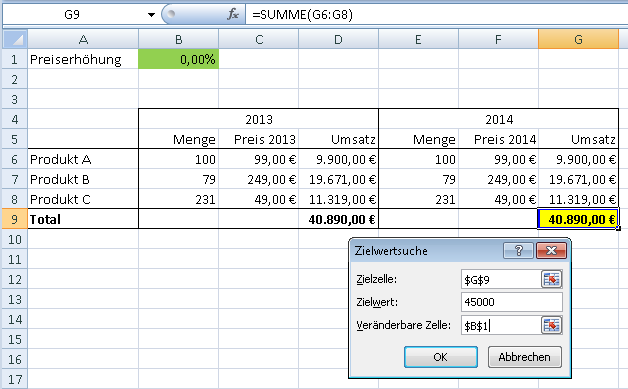628x389 pixels.
Task: Select column G header
Action: (x=578, y=39)
